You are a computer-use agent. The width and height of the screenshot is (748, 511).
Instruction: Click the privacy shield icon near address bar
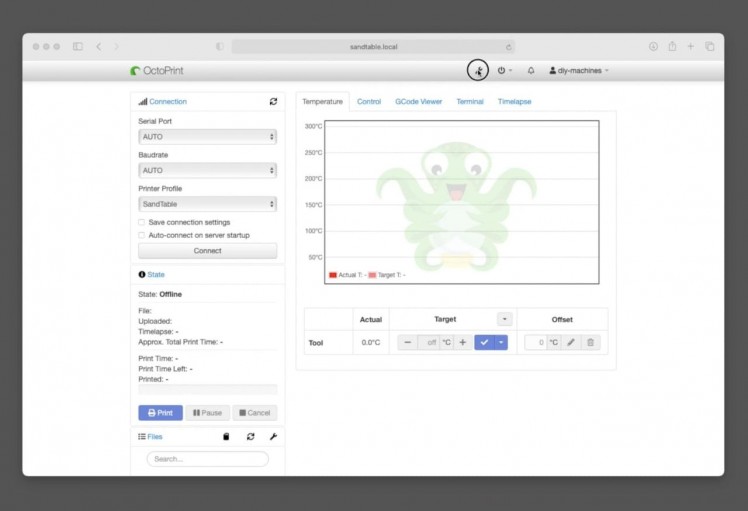(x=219, y=46)
